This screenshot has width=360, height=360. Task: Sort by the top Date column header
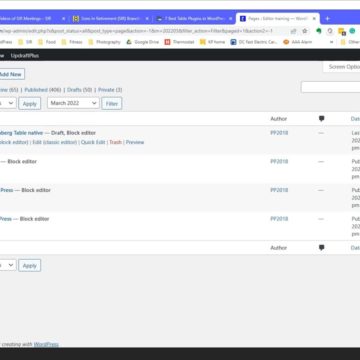[355, 119]
